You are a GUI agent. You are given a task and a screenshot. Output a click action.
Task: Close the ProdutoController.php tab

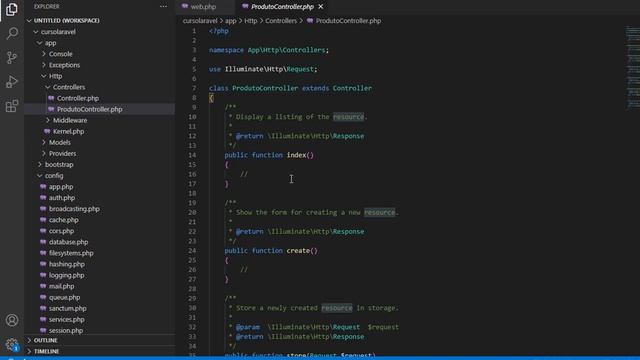(321, 7)
